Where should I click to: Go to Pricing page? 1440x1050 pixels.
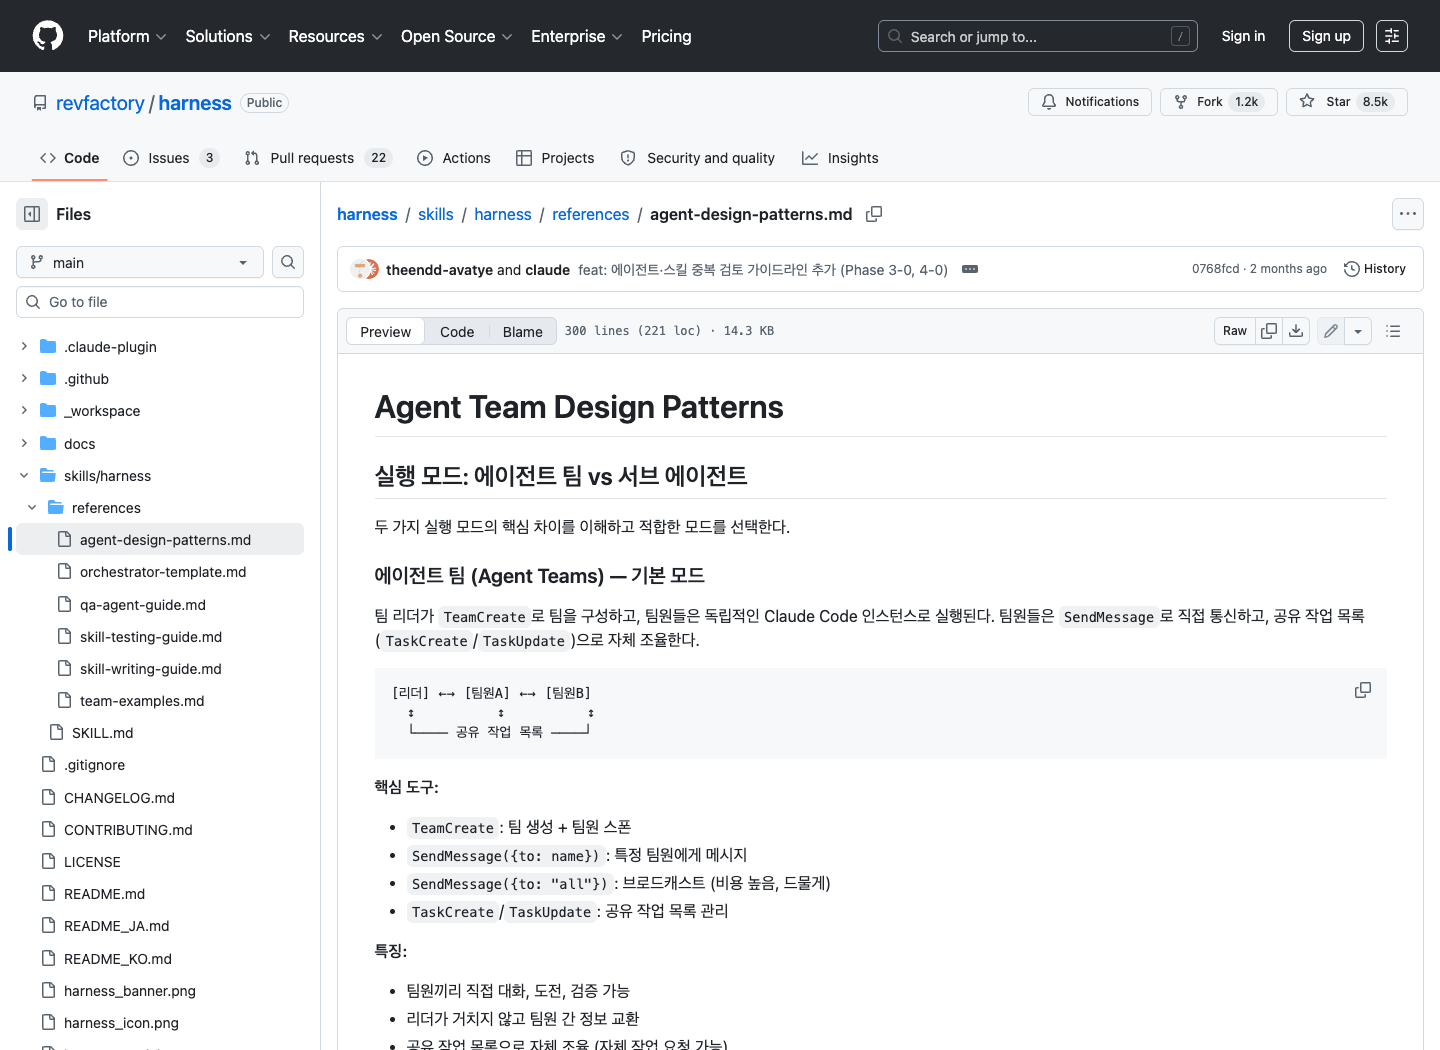click(666, 36)
